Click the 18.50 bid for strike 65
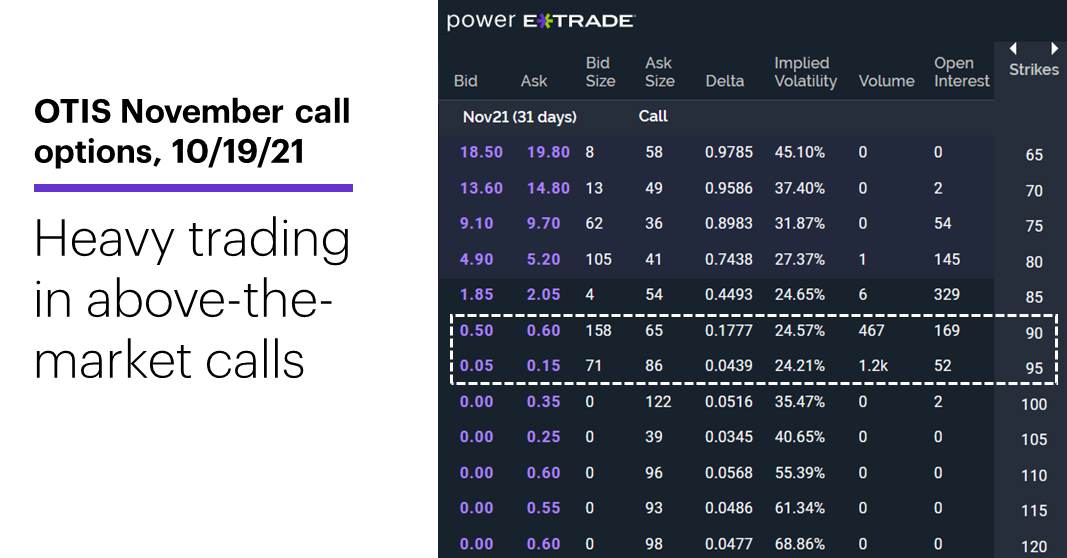The height and width of the screenshot is (558, 1067). coord(481,152)
